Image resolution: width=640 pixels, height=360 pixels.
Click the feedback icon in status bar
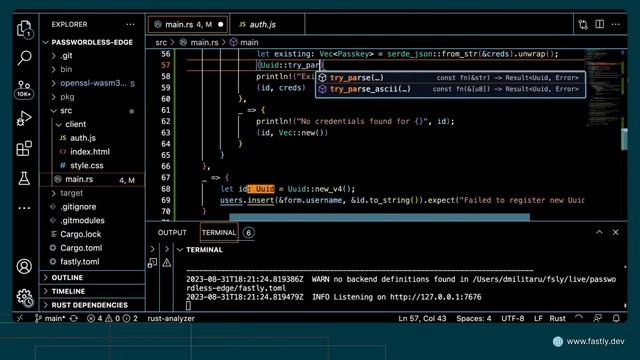click(x=598, y=318)
